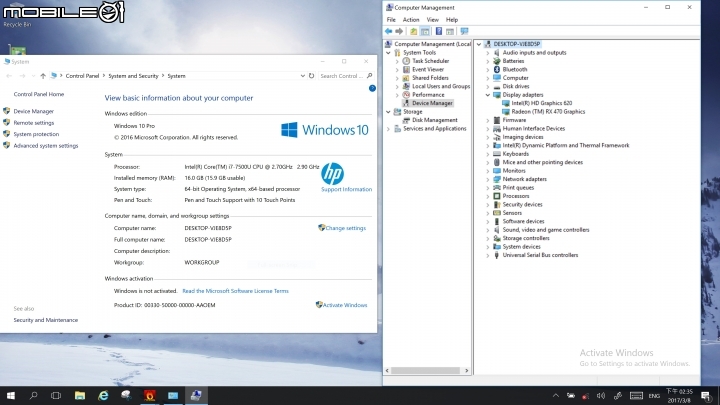This screenshot has width=720, height=405.
Task: Click the up arrow in System window navigation
Action: [43, 76]
